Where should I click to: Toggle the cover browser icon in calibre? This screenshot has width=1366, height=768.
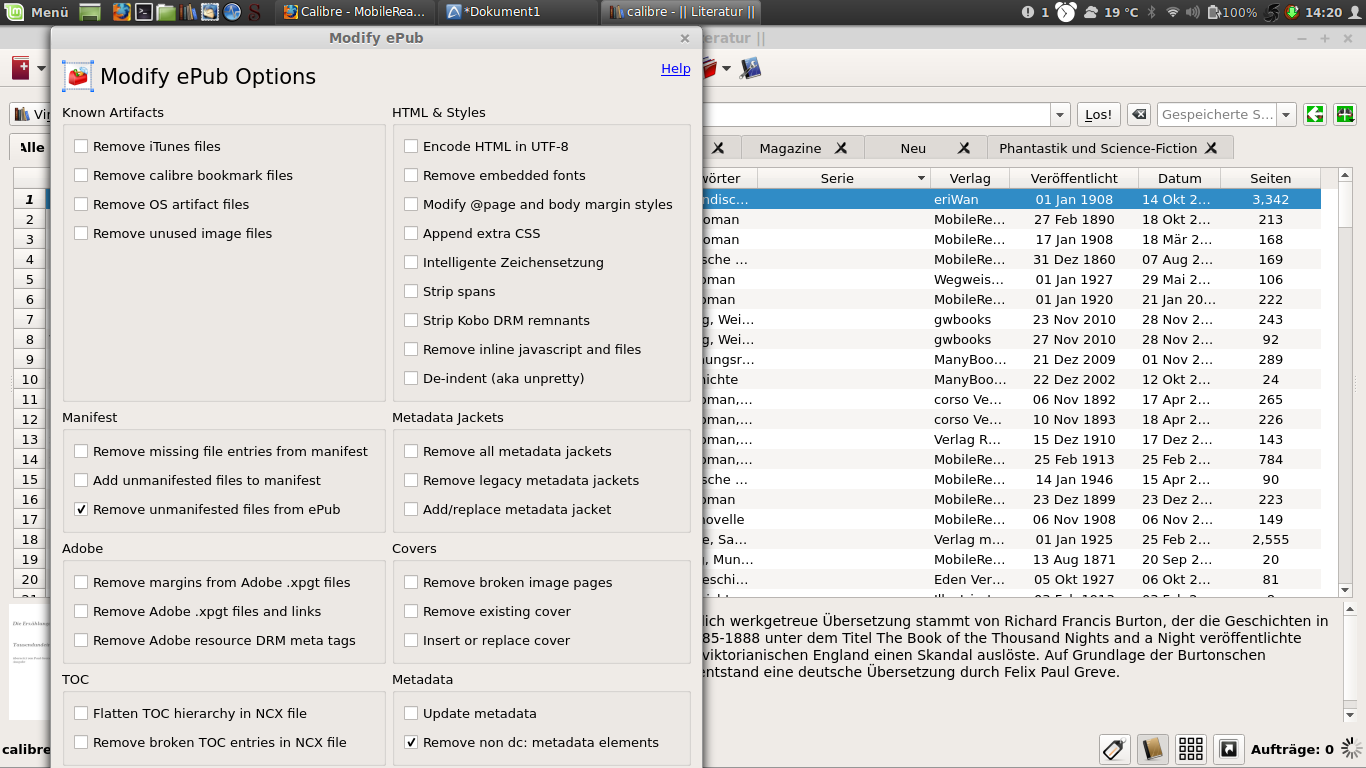point(1228,748)
